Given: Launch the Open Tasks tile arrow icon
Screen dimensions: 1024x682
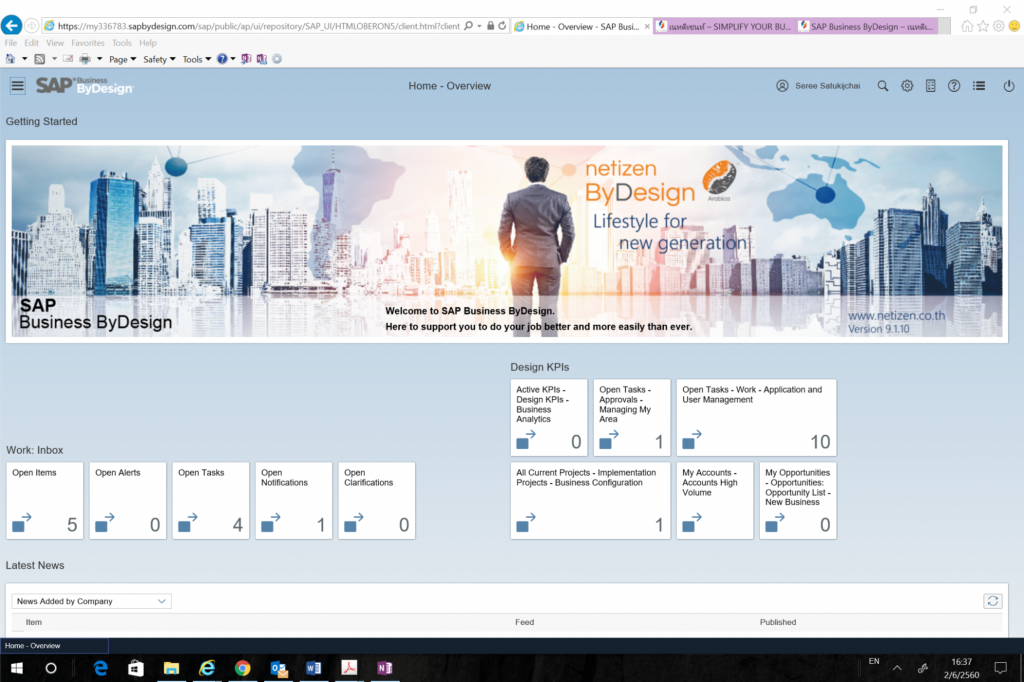Looking at the screenshot, I should (x=188, y=522).
